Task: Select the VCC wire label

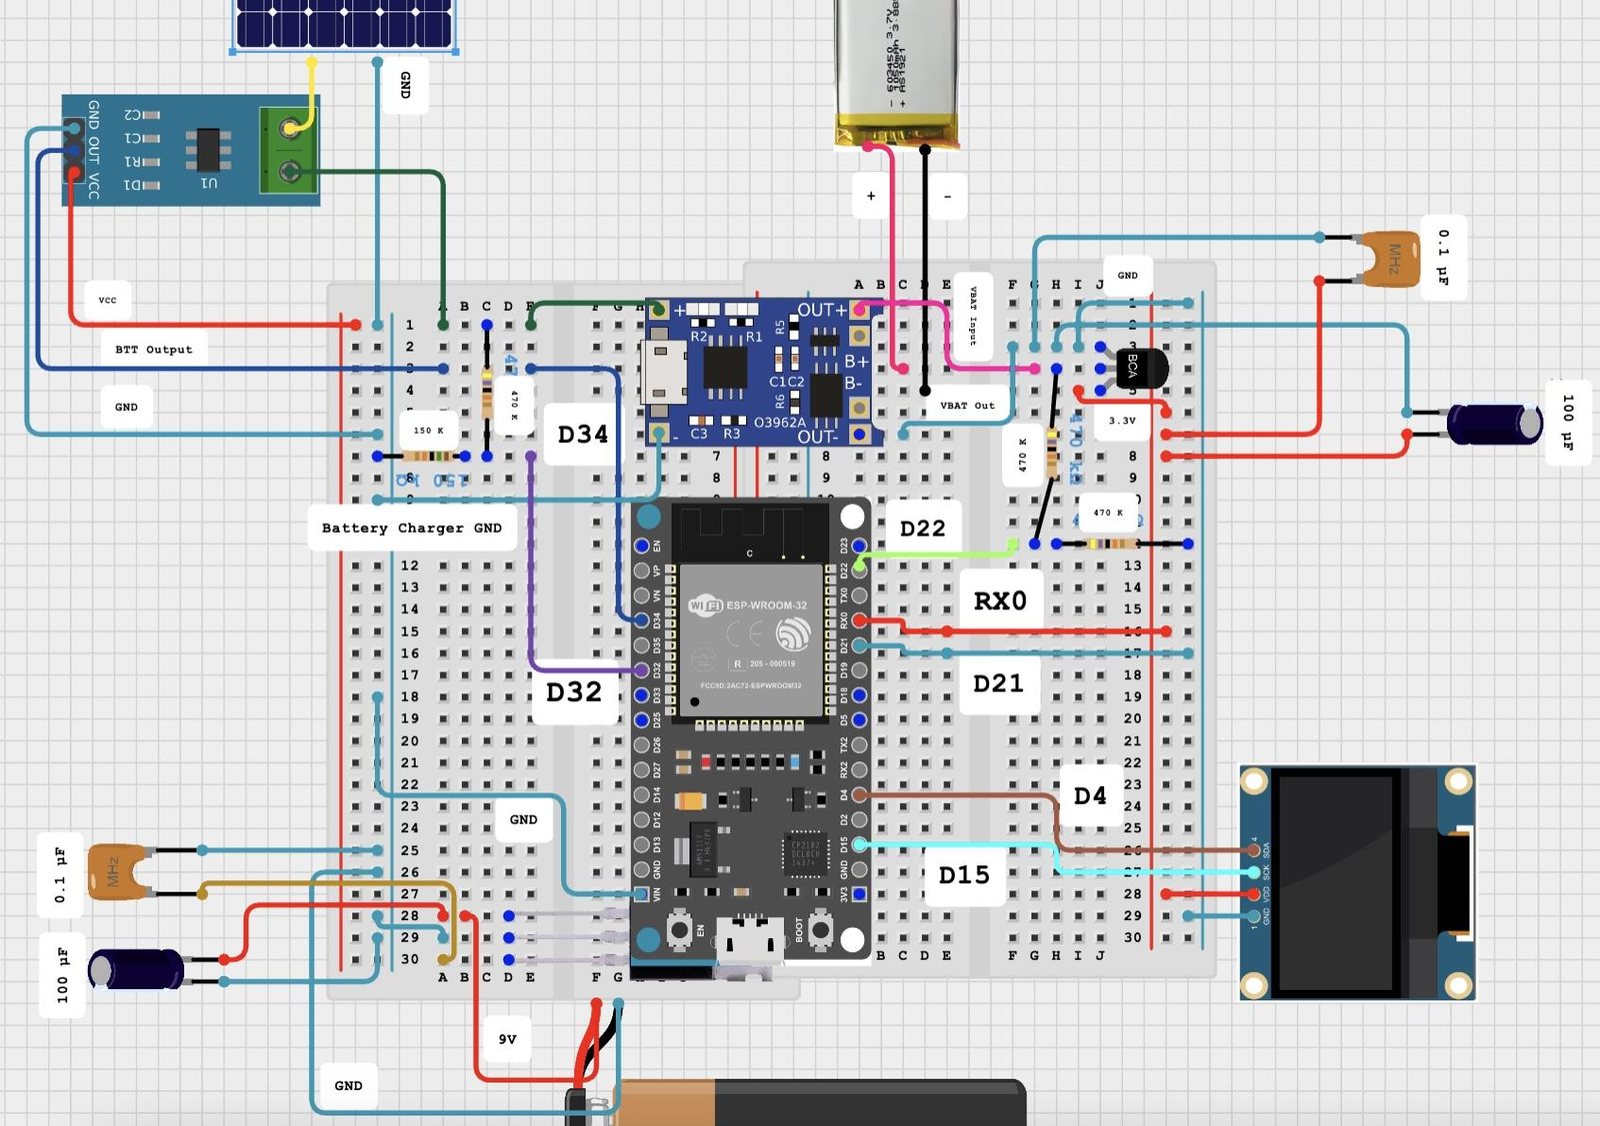Action: [107, 300]
